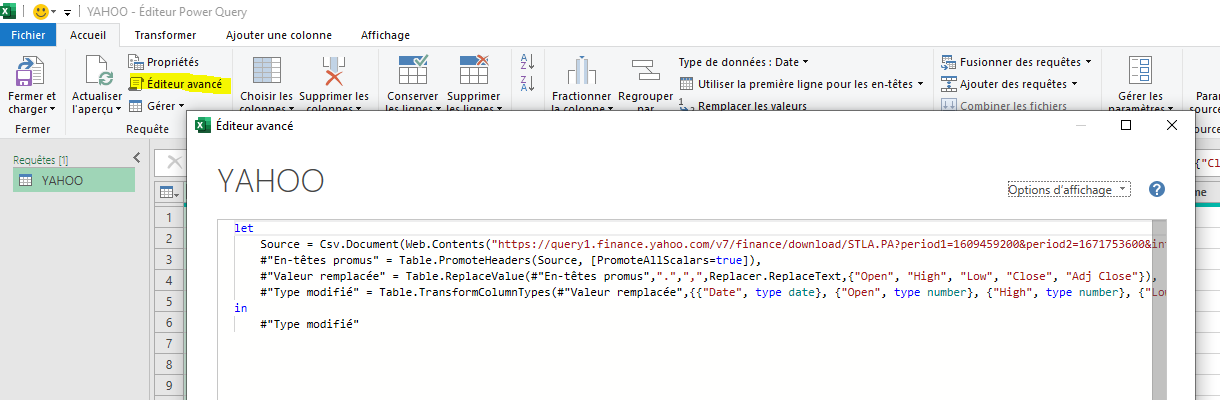
Task: Open Fusionner des requêtes dropdown
Action: tap(1016, 62)
